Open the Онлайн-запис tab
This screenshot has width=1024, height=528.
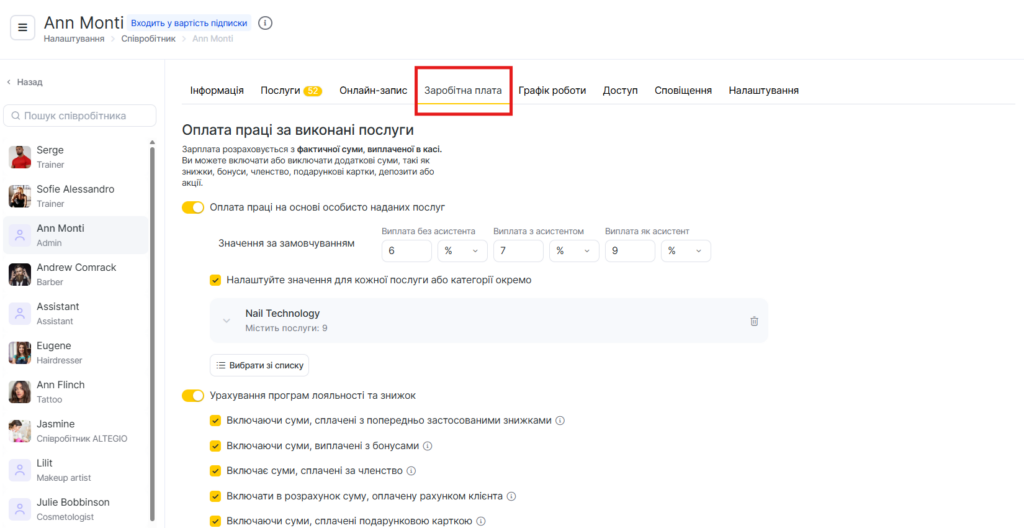(x=373, y=90)
